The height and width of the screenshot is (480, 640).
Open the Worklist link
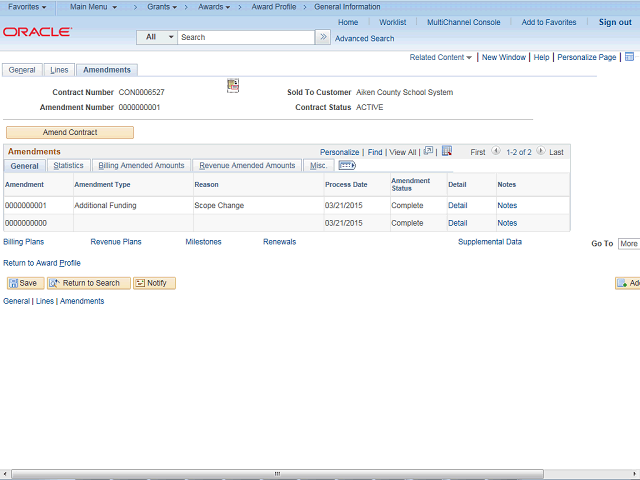pyautogui.click(x=393, y=22)
